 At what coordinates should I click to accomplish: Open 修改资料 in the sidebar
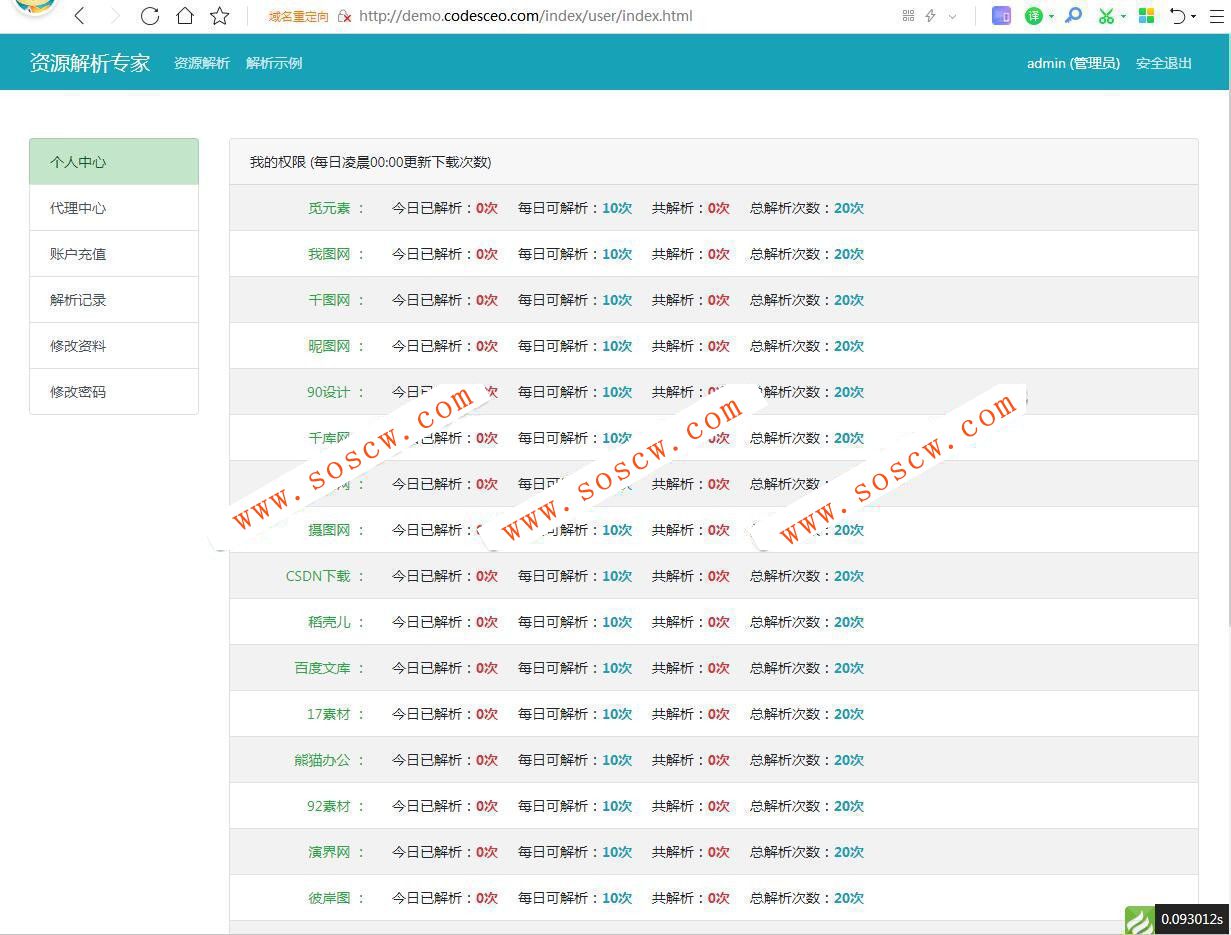tap(114, 346)
